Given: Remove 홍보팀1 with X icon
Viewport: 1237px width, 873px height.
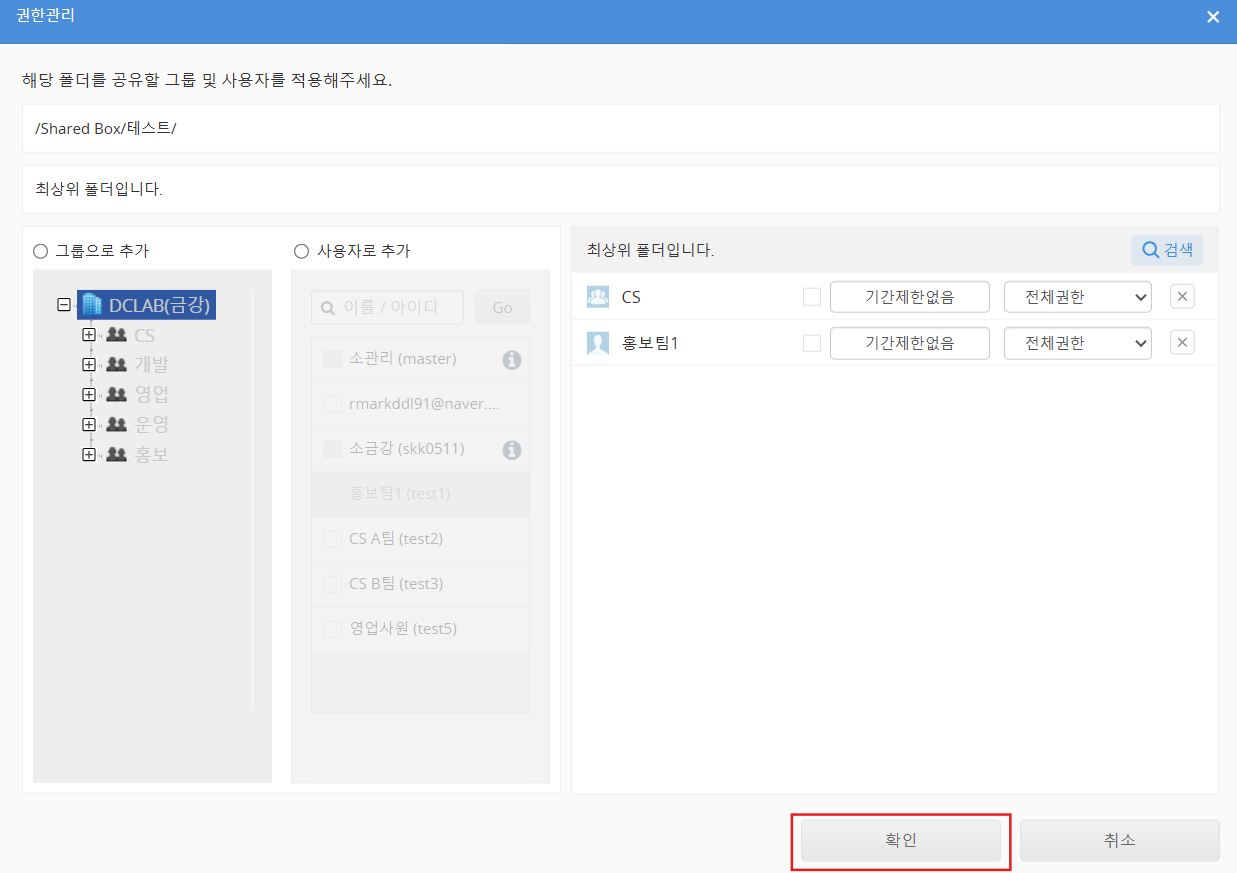Looking at the screenshot, I should pos(1182,343).
